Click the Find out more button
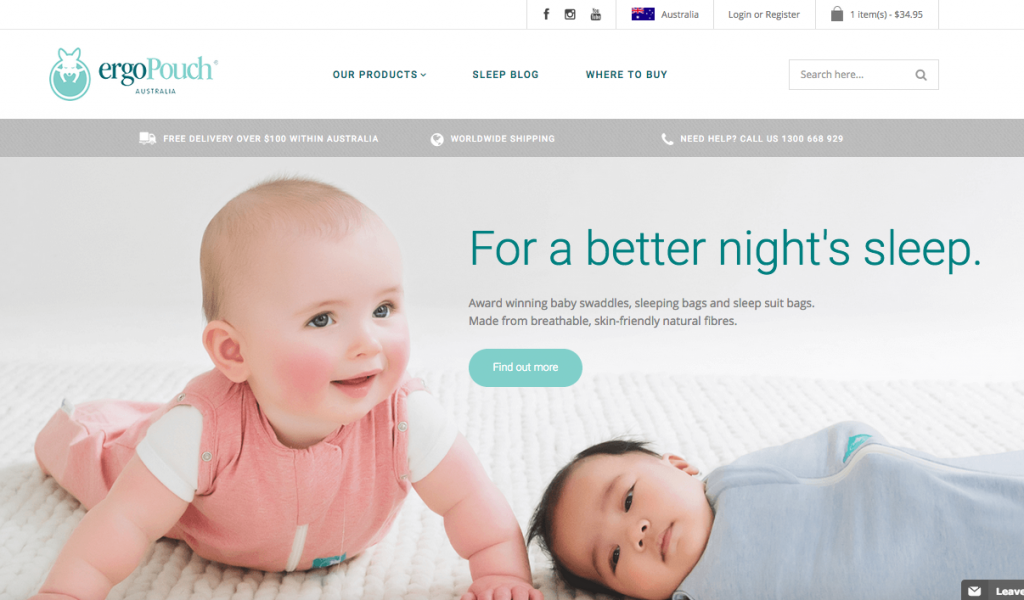This screenshot has width=1024, height=600. (x=525, y=368)
